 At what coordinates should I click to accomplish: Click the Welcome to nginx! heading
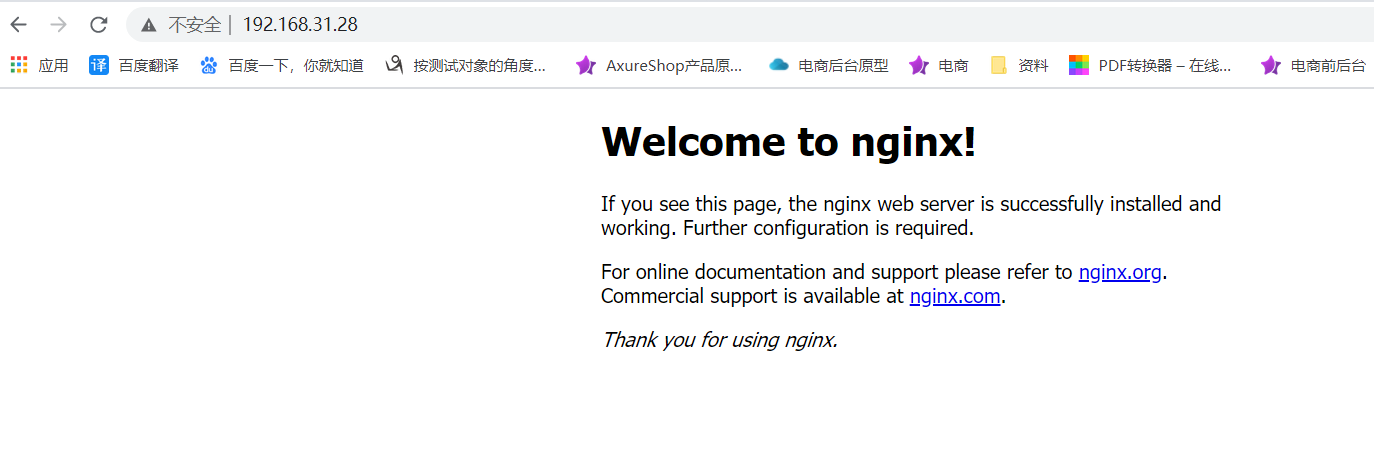788,142
